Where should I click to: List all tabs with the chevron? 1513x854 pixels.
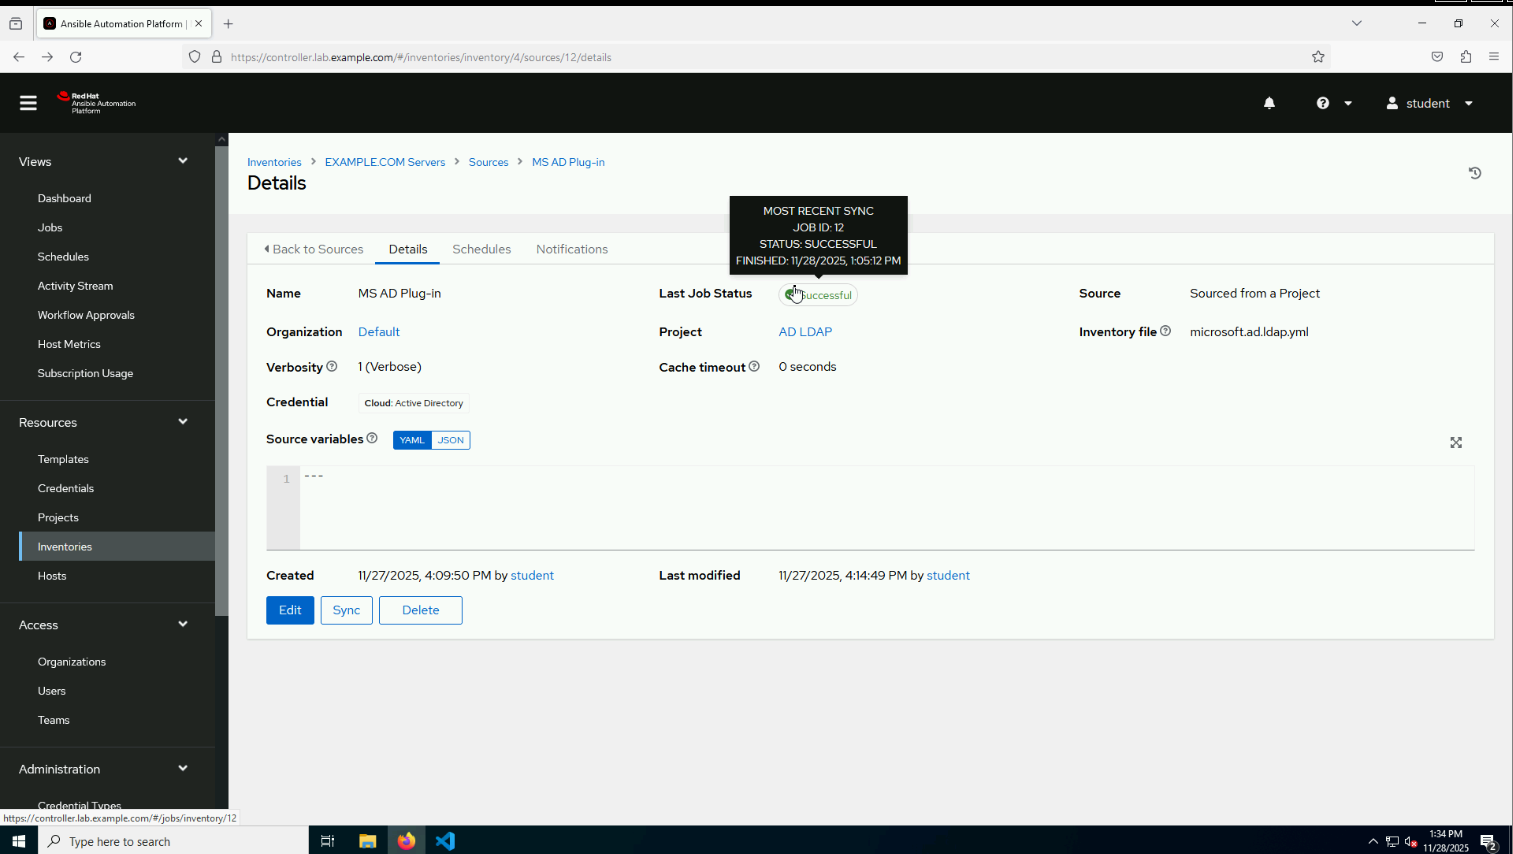click(x=1357, y=23)
